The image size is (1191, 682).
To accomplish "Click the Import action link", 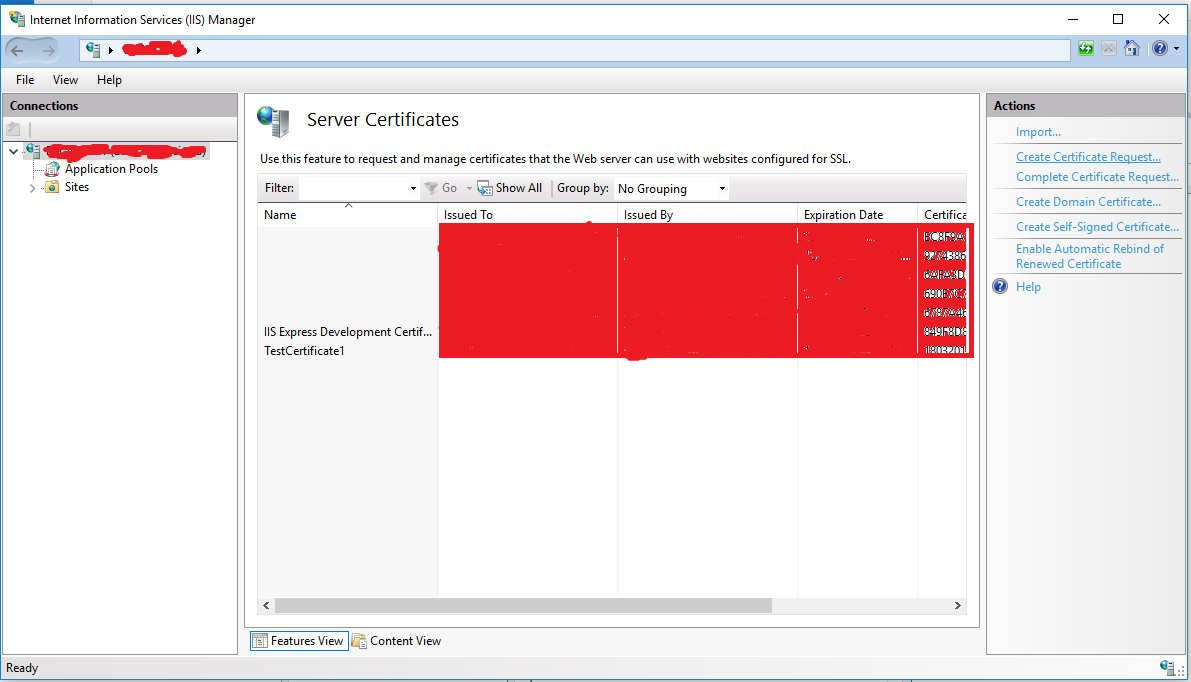I will [1038, 132].
